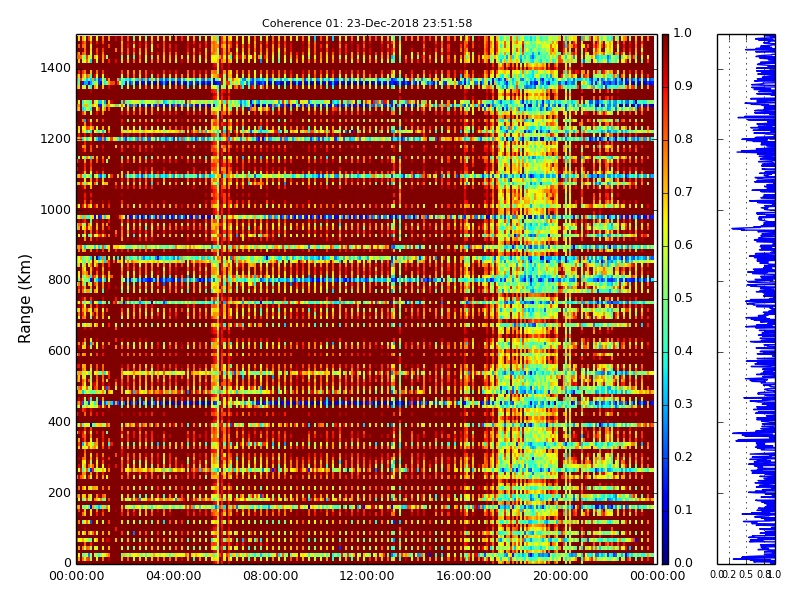This screenshot has height=600, width=800.
Task: Select the 200 range tick label
Action: point(59,492)
